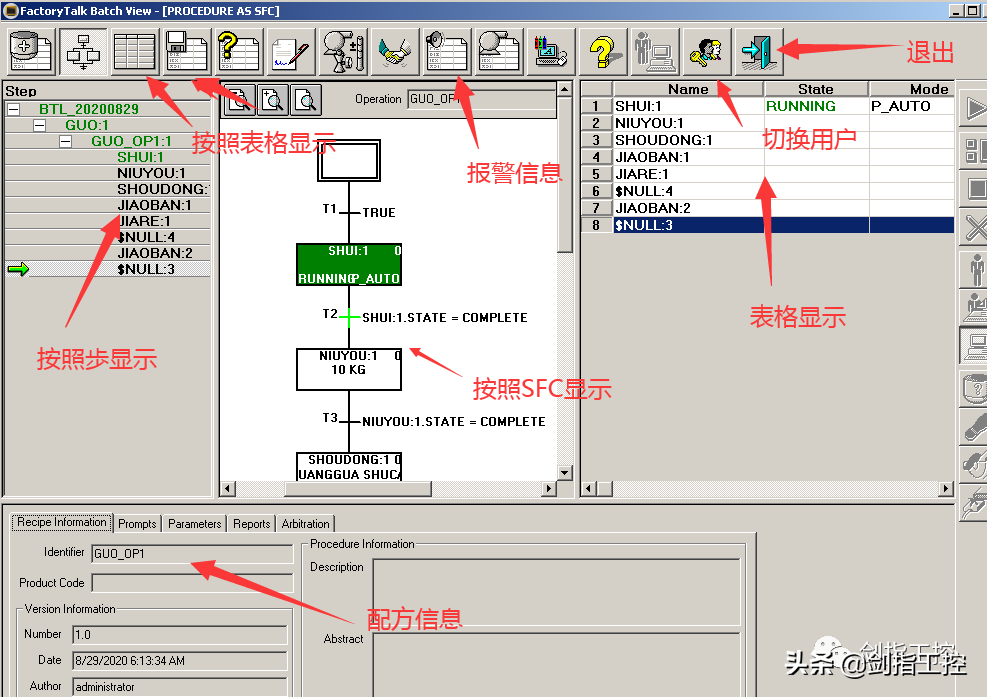Switch to the SFC view icon
The width and height of the screenshot is (987, 697).
pyautogui.click(x=82, y=51)
